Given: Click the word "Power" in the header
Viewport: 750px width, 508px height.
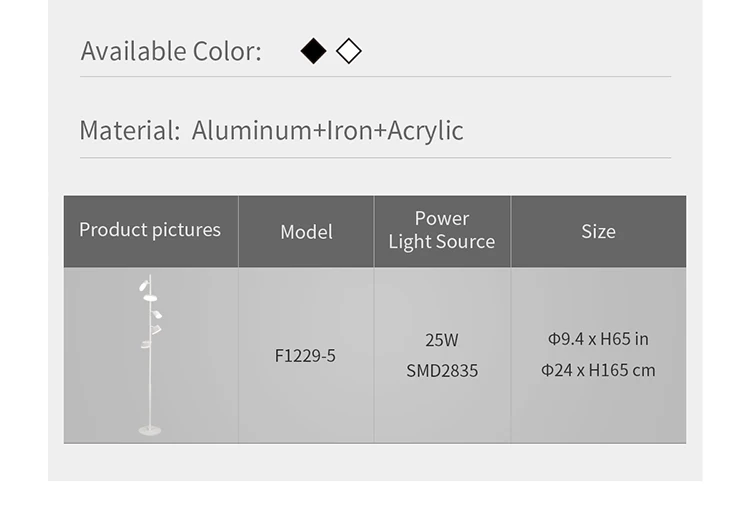Looking at the screenshot, I should pyautogui.click(x=442, y=218).
